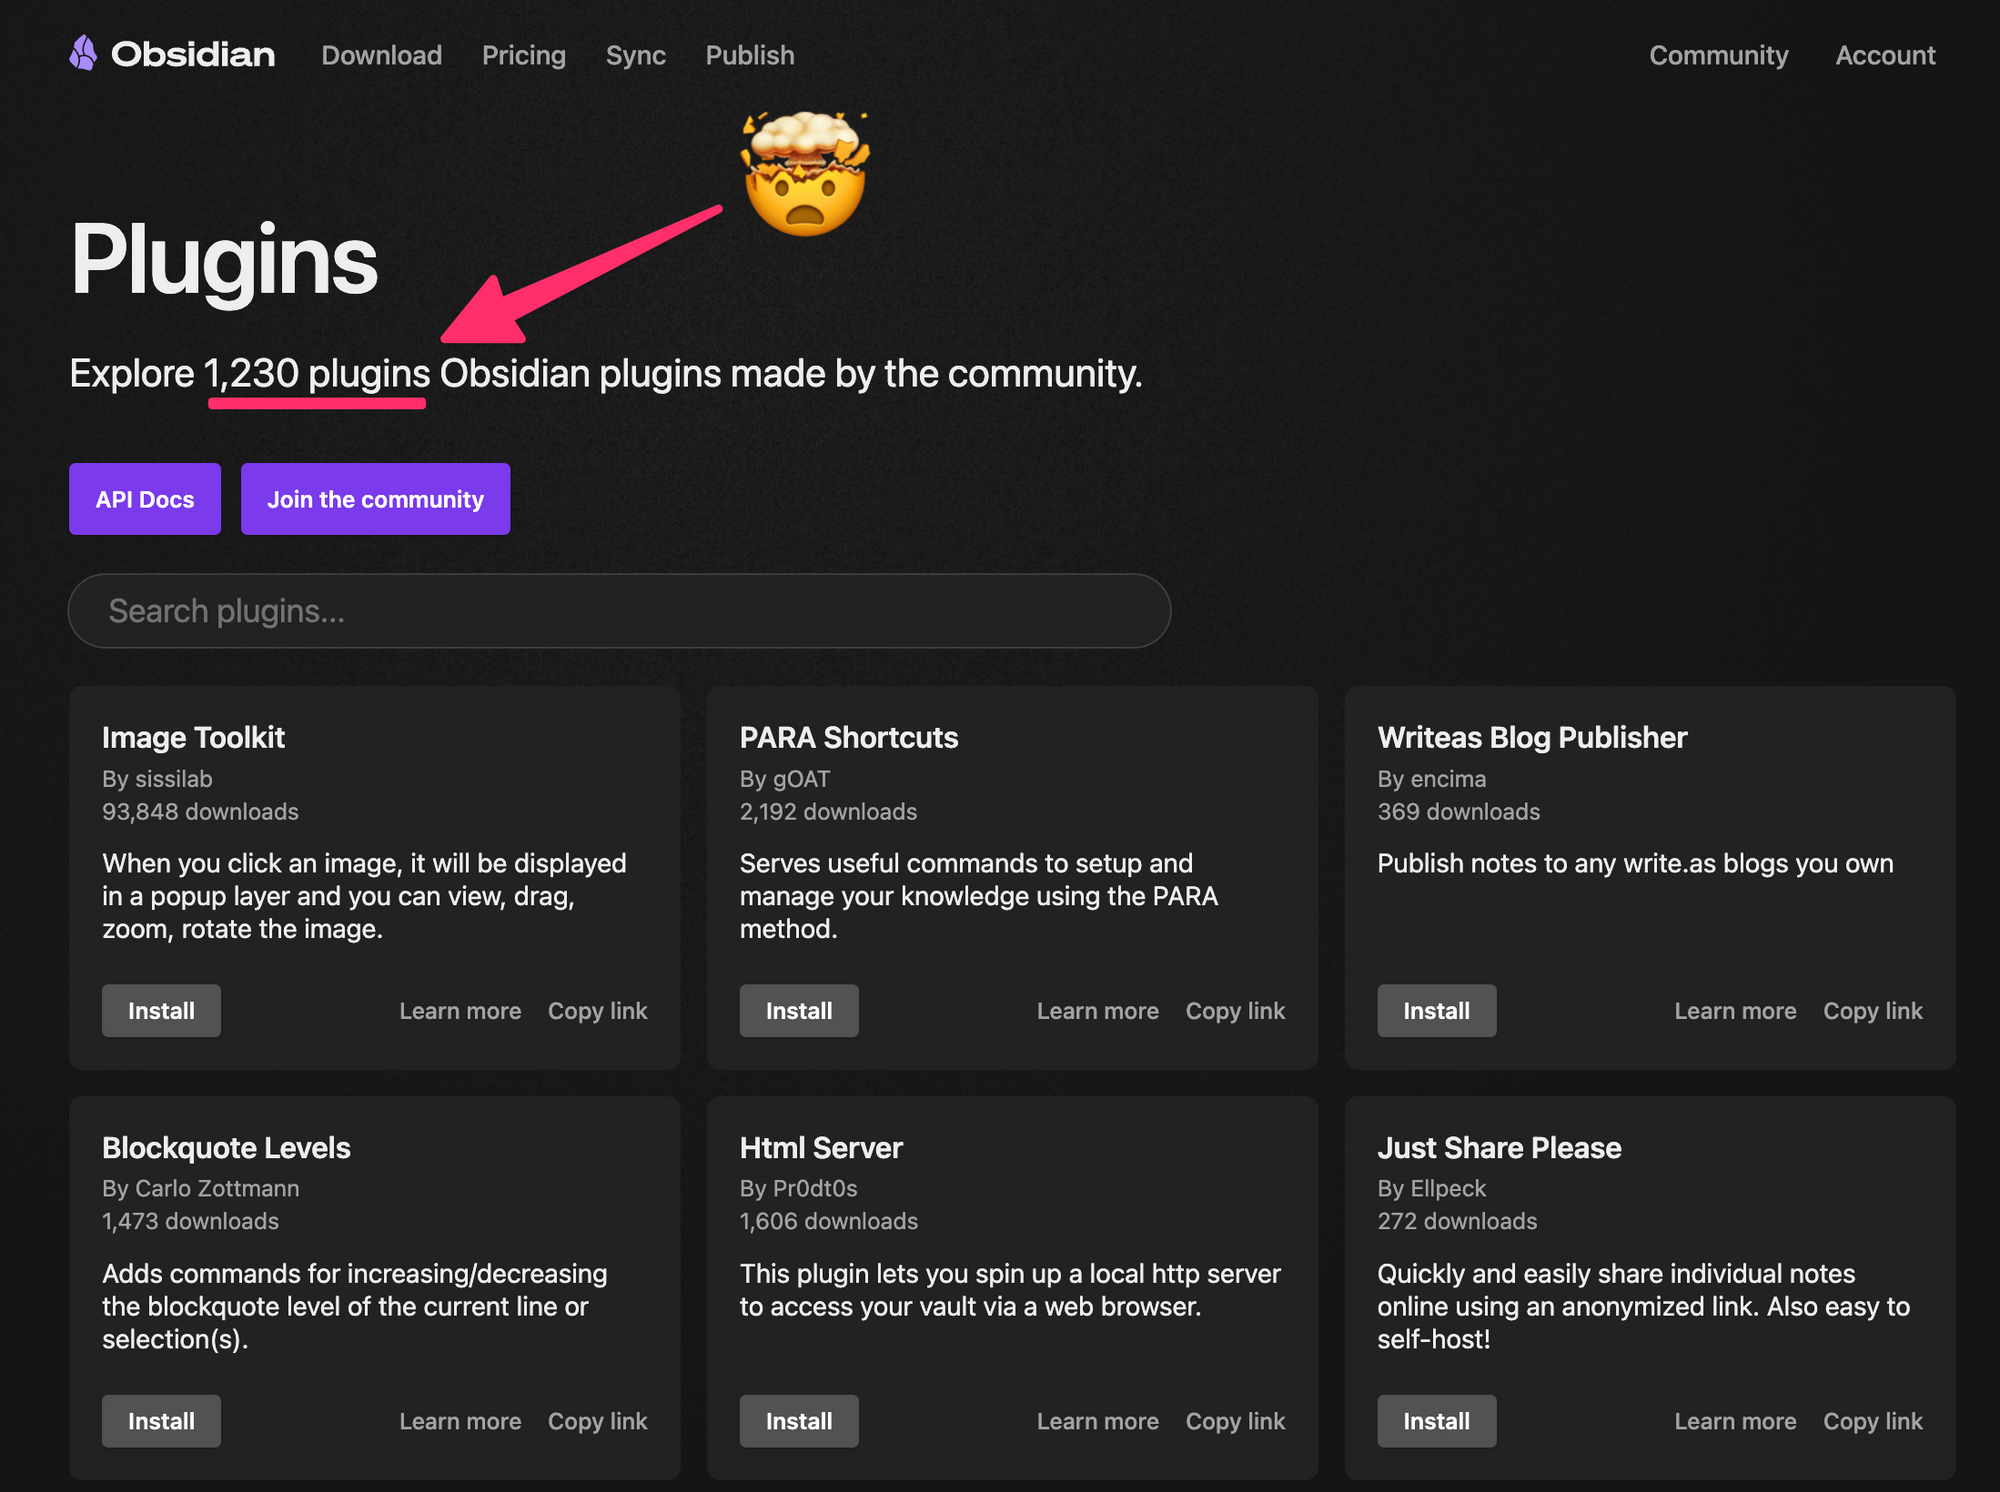Image resolution: width=2000 pixels, height=1492 pixels.
Task: Open the Account page link
Action: pos(1884,55)
